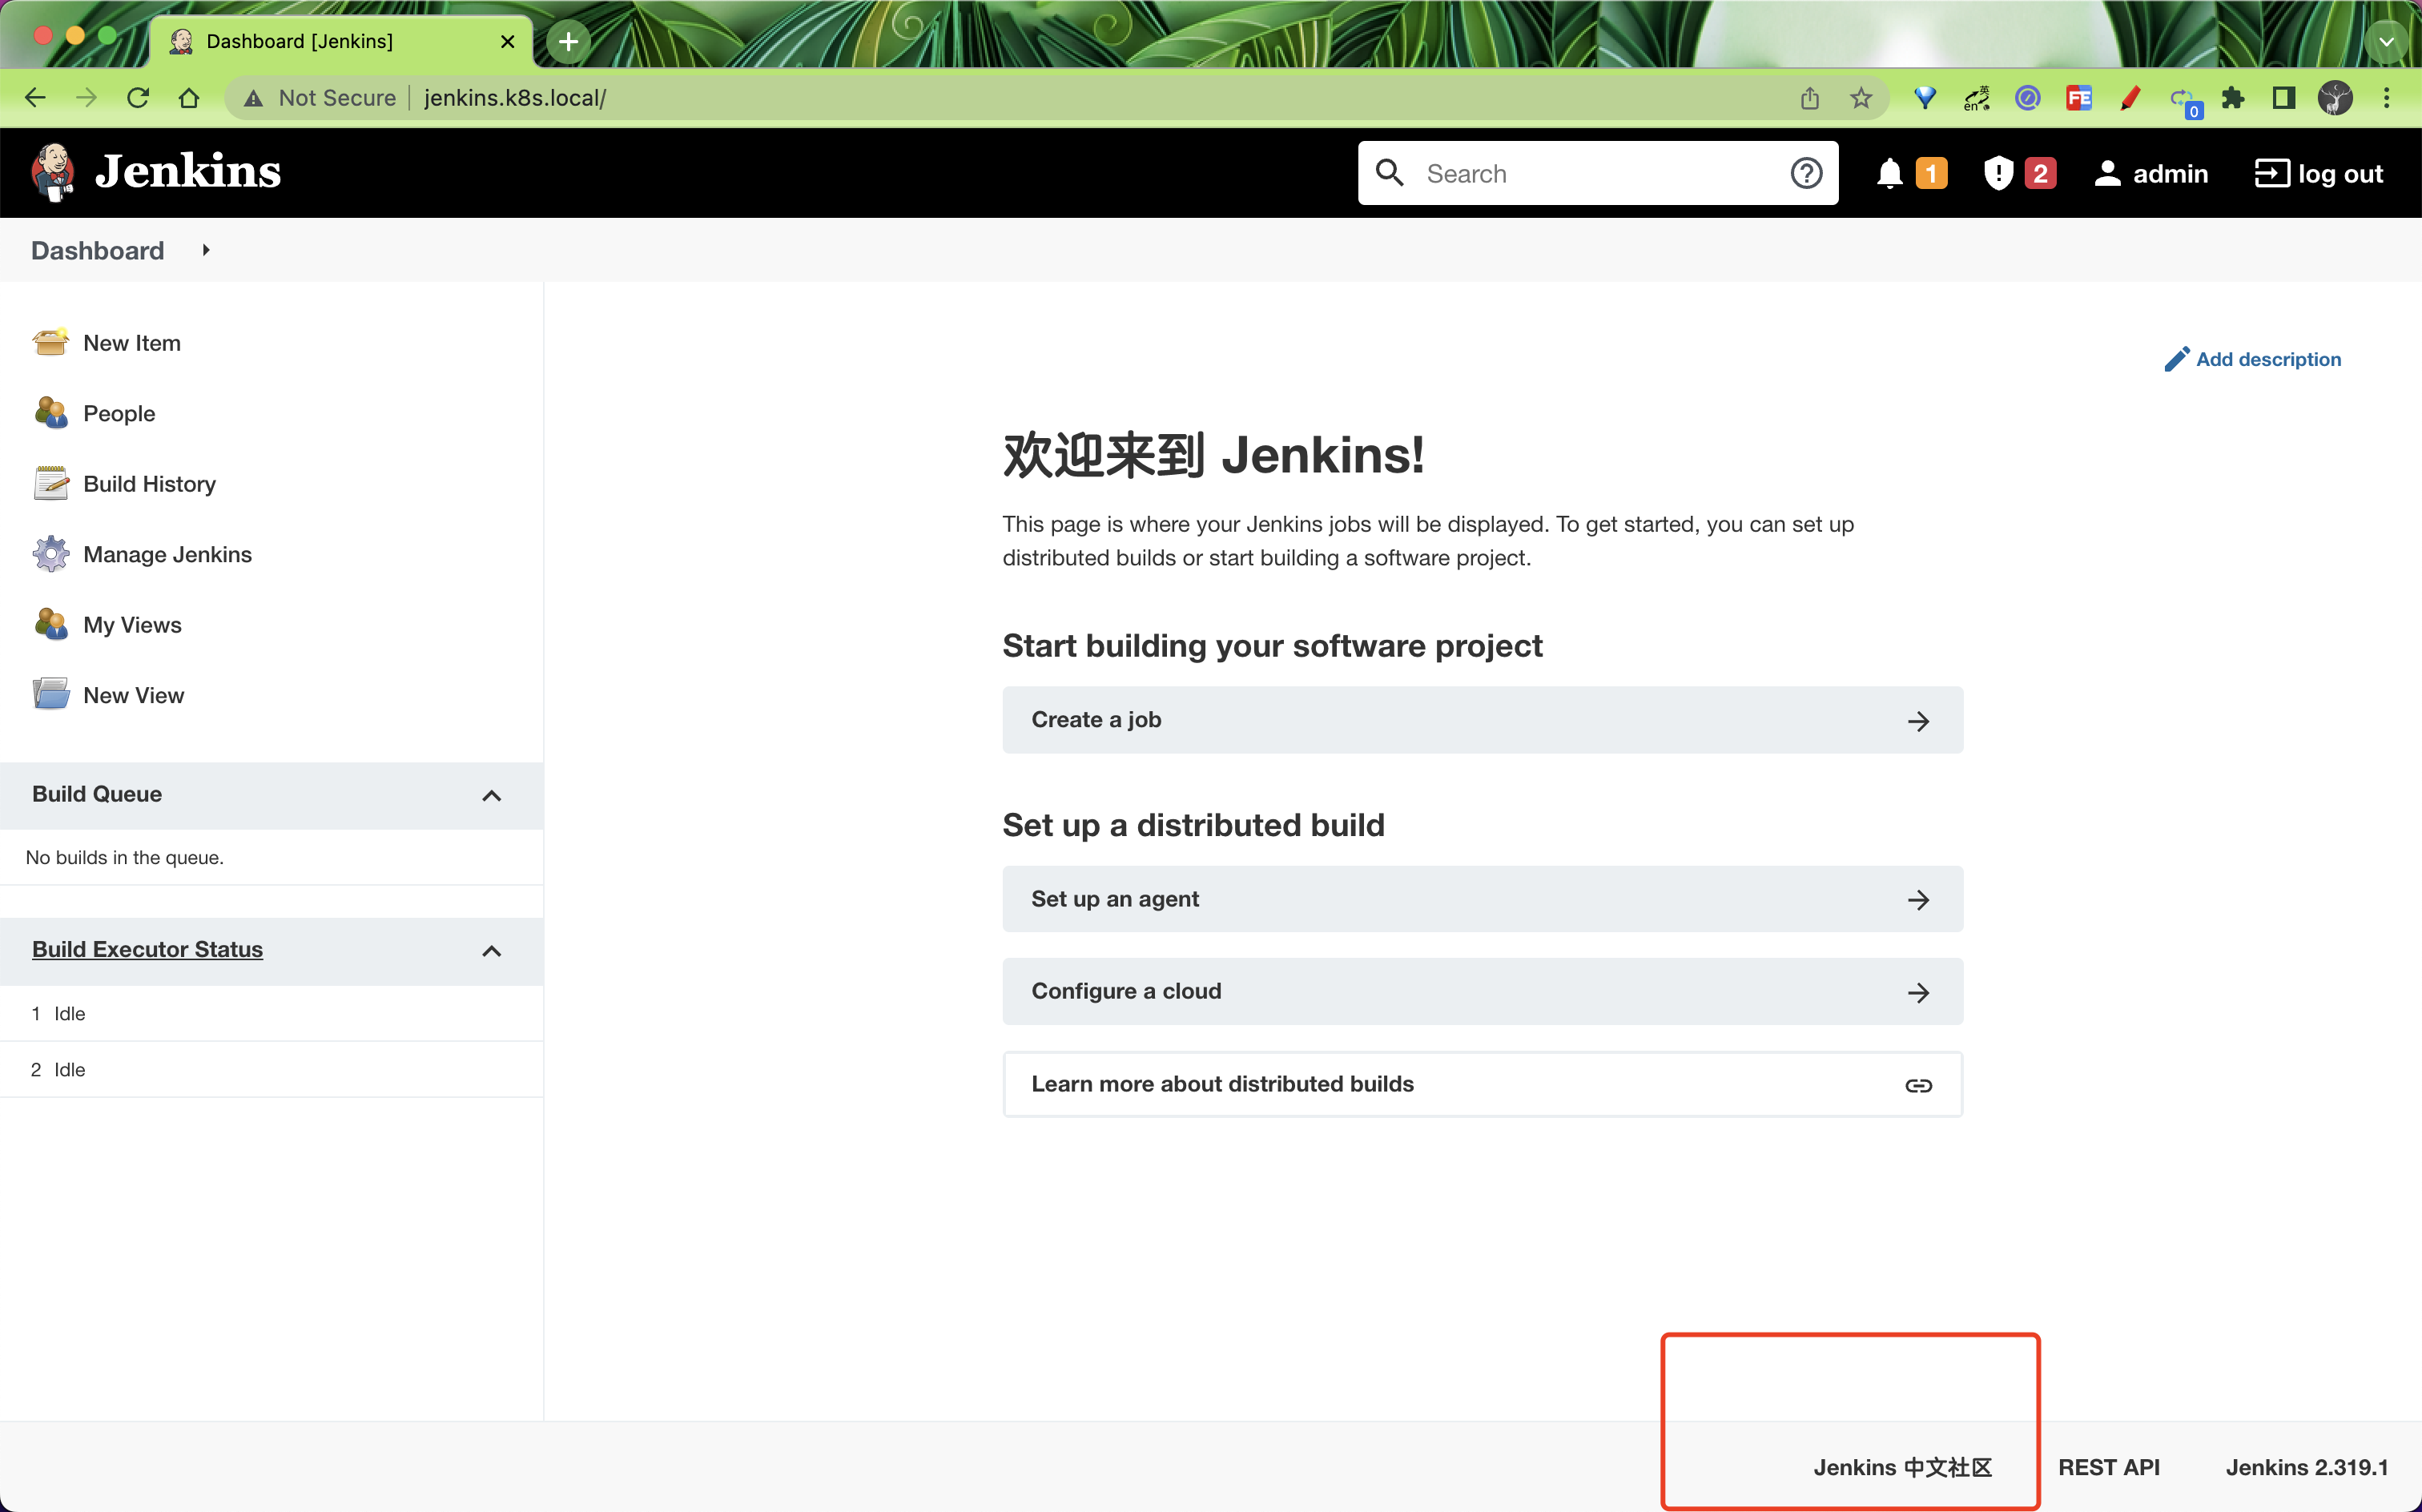
Task: Open the admin user profile icon
Action: 2110,173
